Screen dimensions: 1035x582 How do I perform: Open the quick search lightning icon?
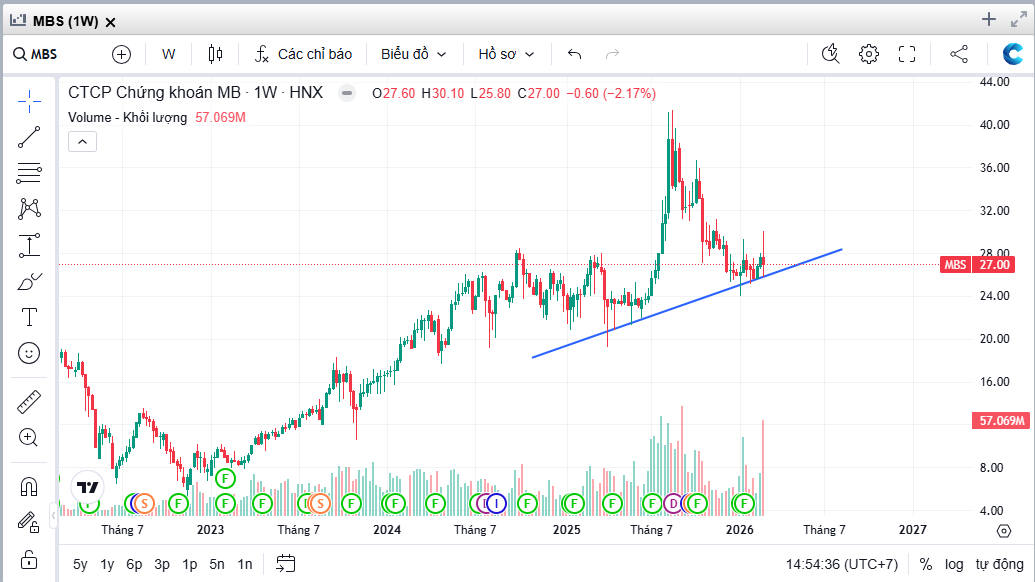[830, 54]
